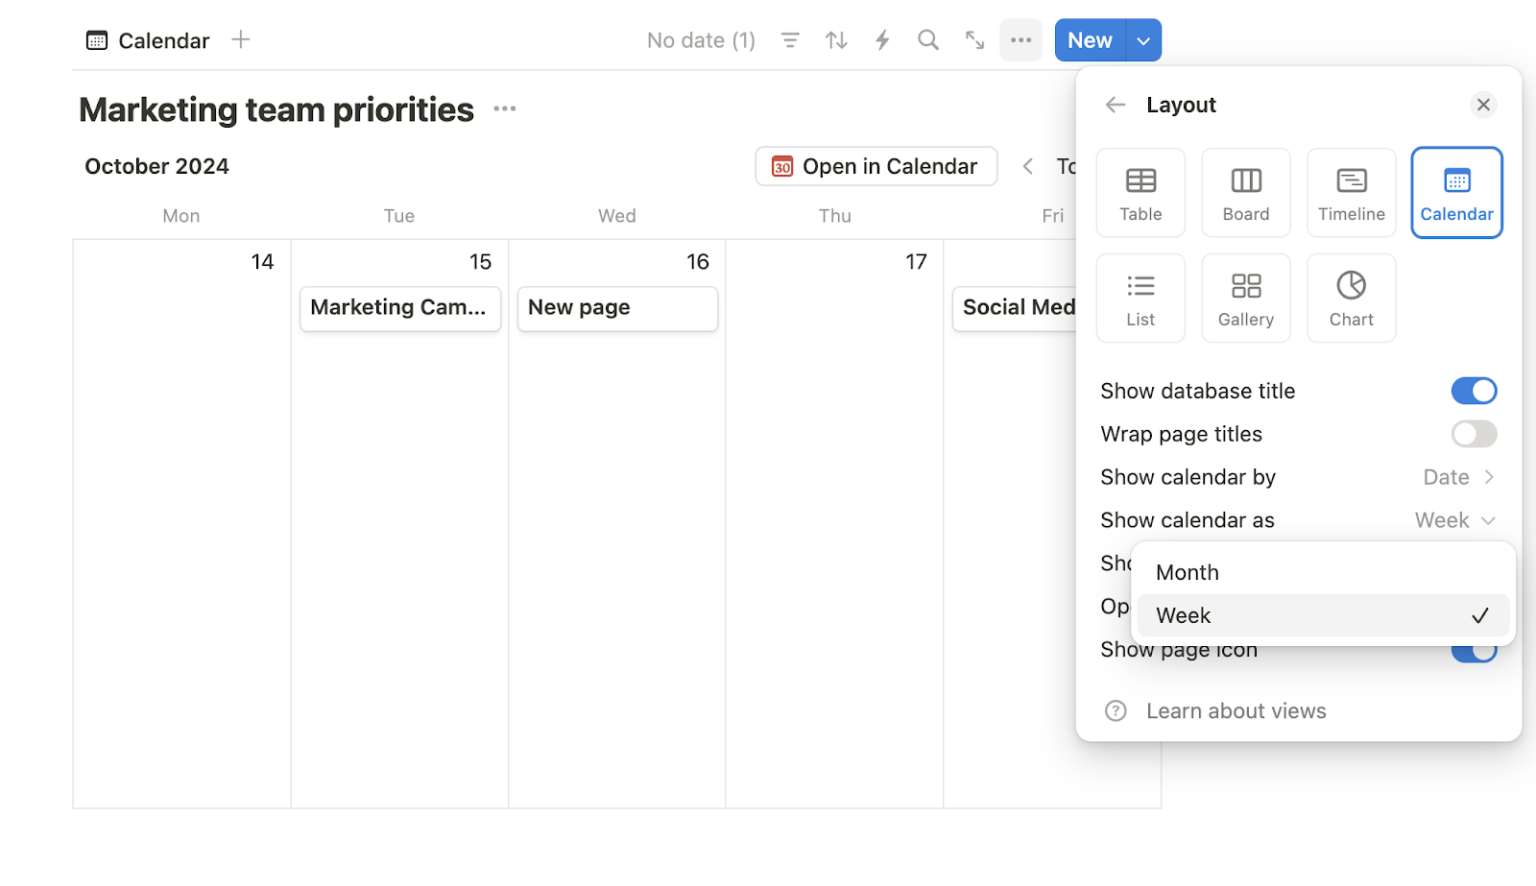Switch to the Gallery layout
Viewport: 1536px width, 886px height.
[x=1246, y=297]
